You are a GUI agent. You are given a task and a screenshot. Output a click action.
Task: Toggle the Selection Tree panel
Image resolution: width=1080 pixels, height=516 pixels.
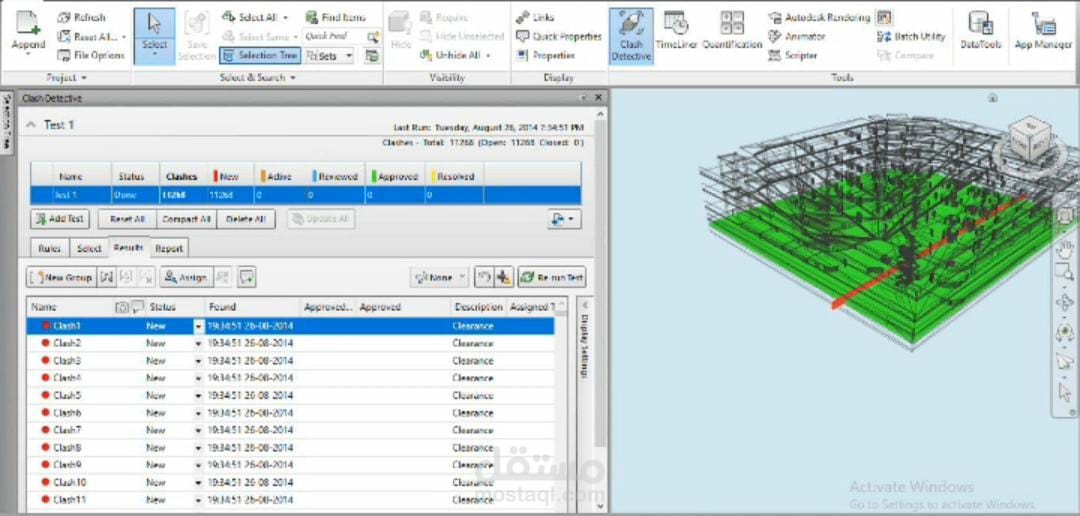pyautogui.click(x=260, y=55)
